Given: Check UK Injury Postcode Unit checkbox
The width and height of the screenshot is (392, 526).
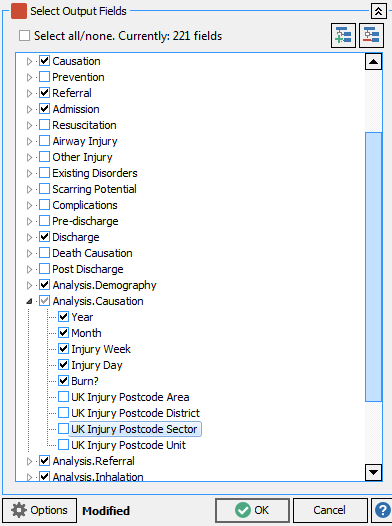Looking at the screenshot, I should click(63, 445).
